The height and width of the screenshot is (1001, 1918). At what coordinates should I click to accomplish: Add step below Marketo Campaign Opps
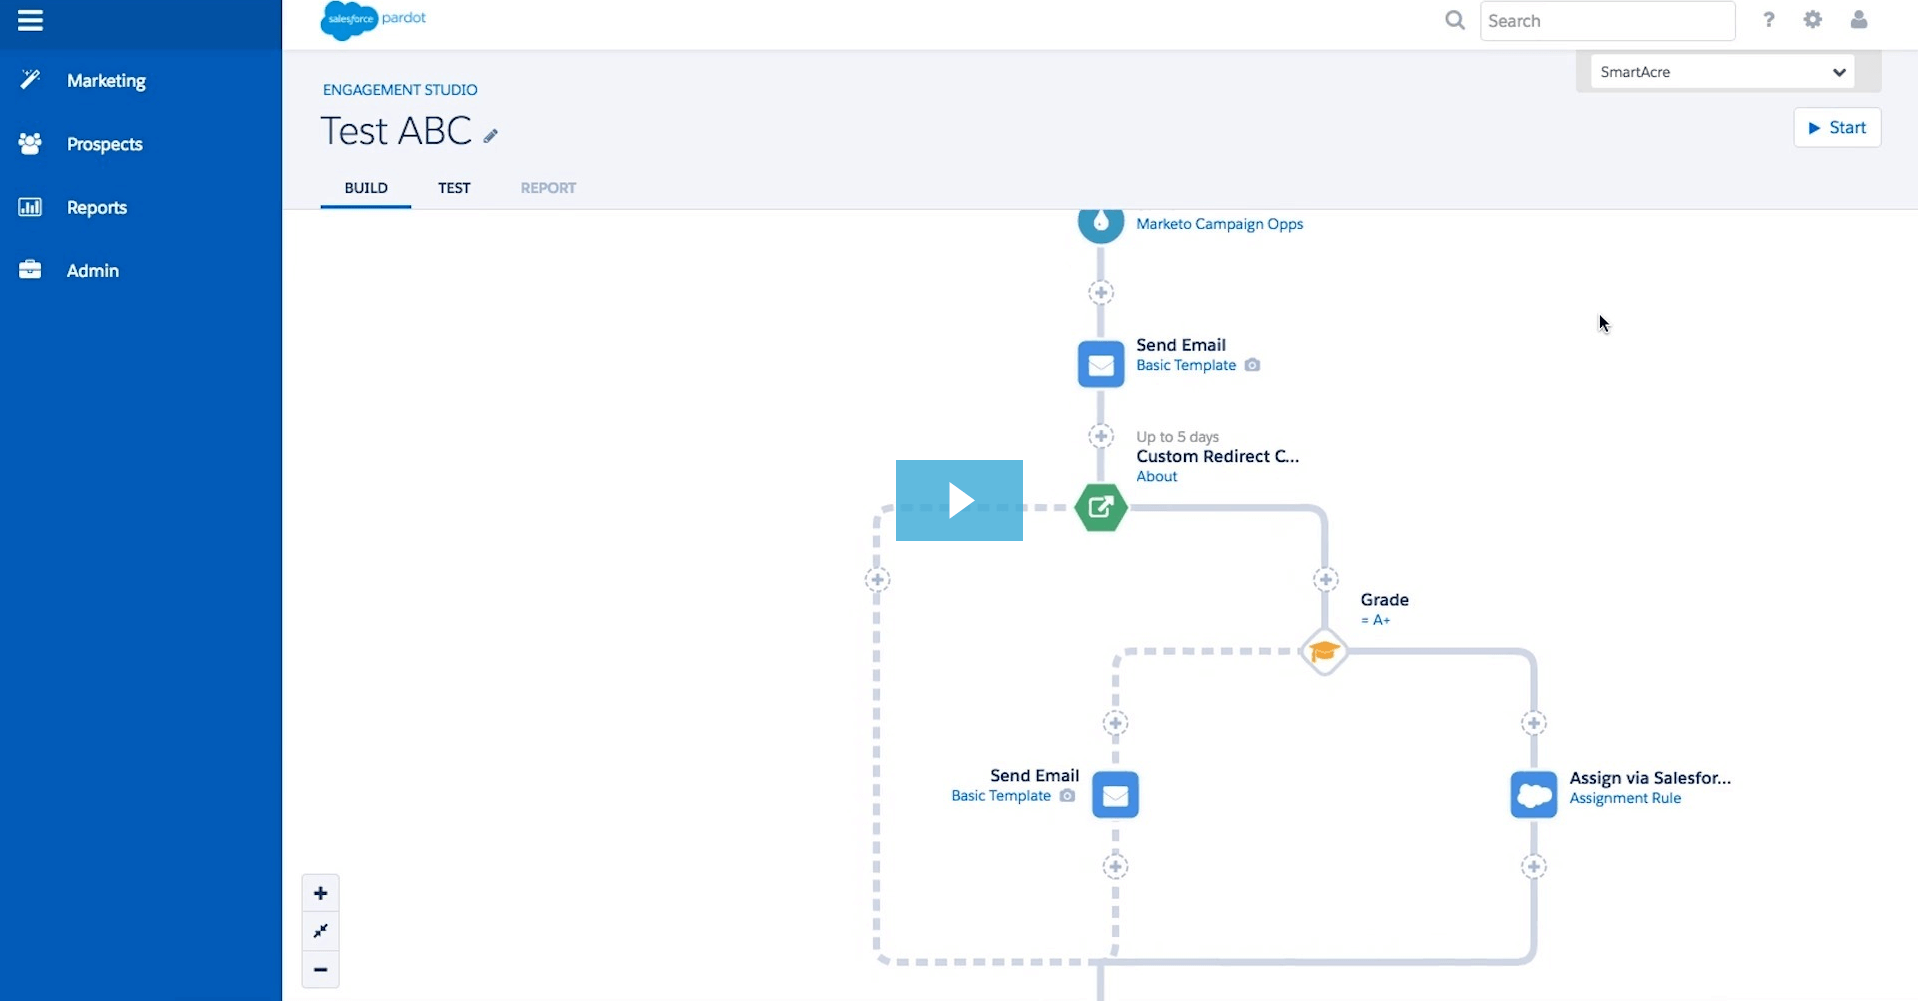coord(1101,293)
